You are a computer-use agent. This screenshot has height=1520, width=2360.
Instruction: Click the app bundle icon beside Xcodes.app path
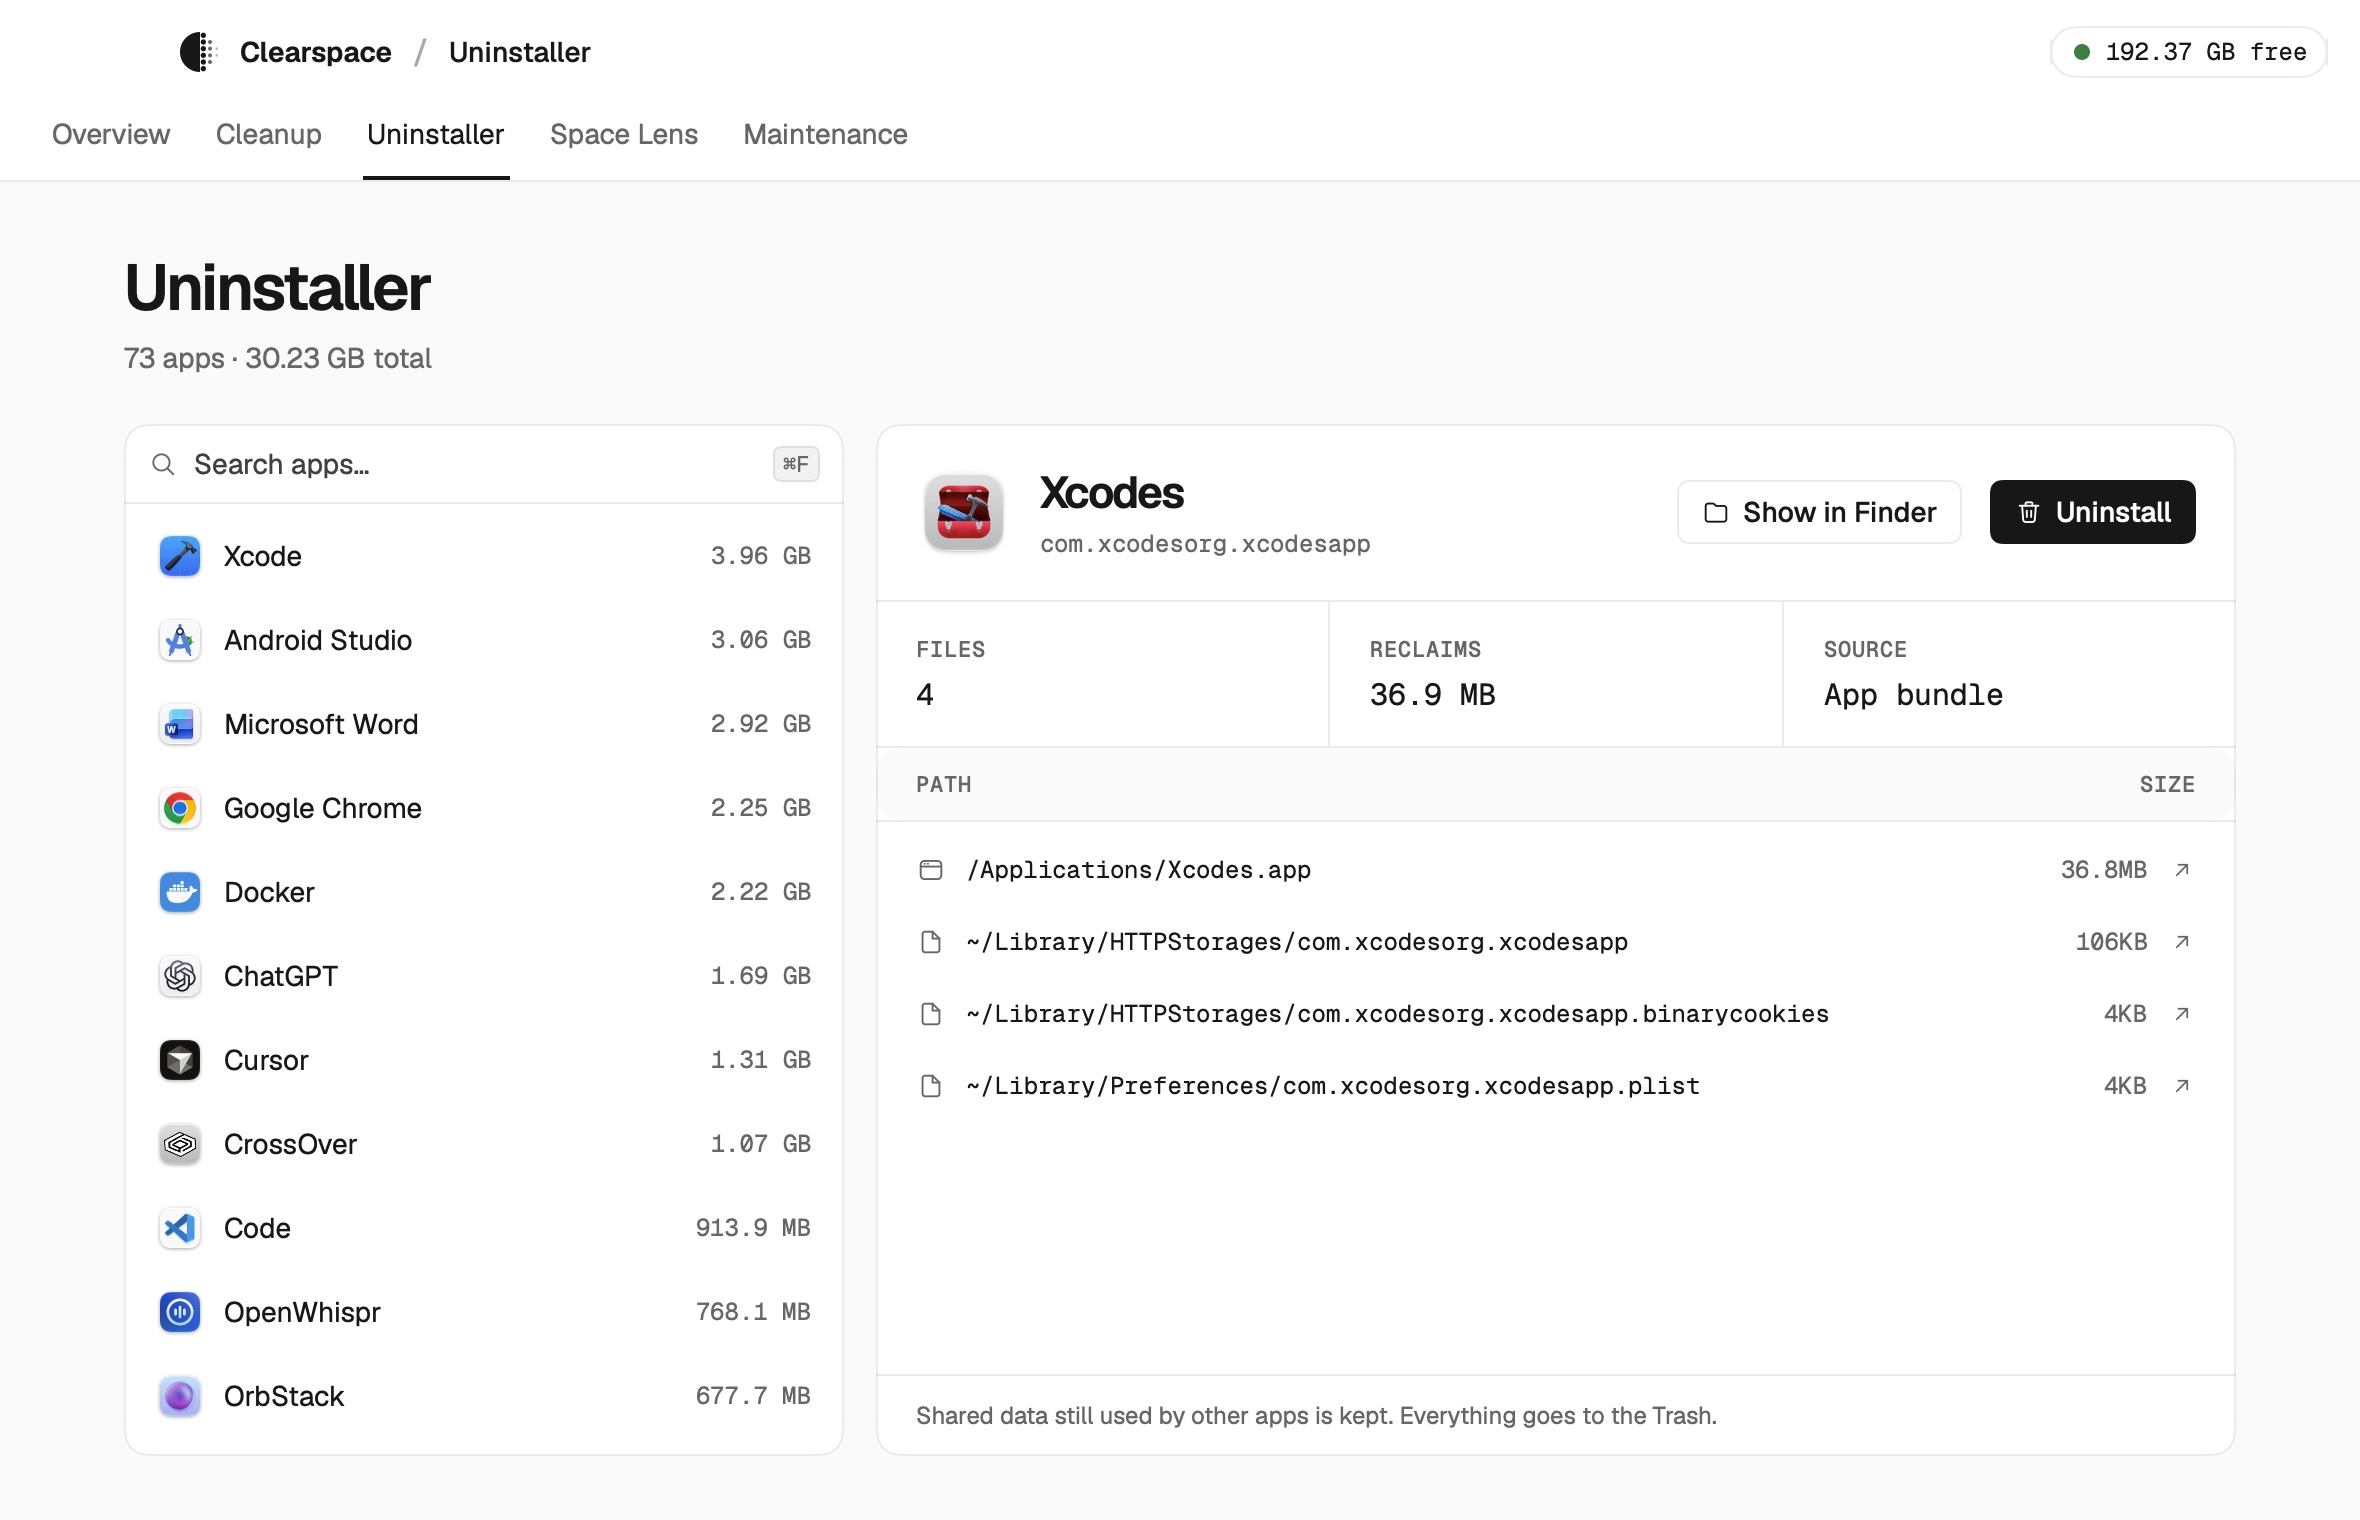(931, 870)
